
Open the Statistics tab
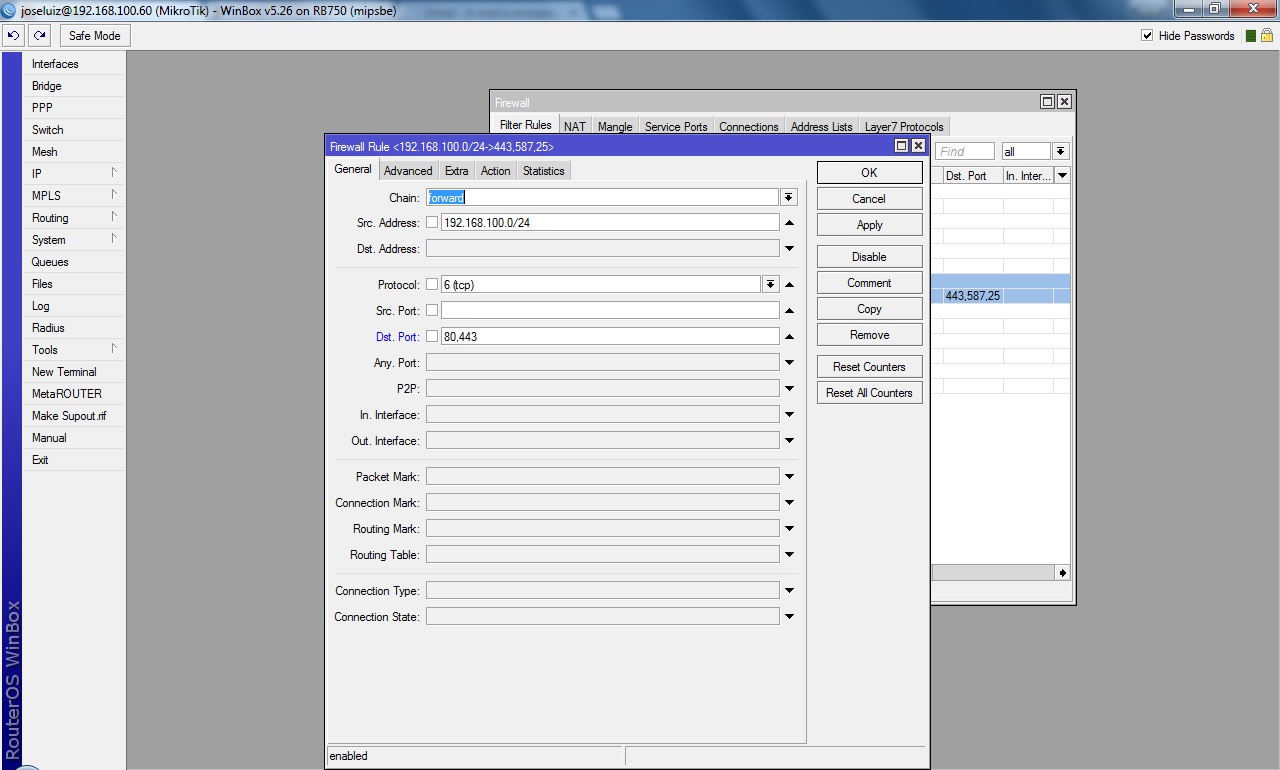pyautogui.click(x=544, y=171)
